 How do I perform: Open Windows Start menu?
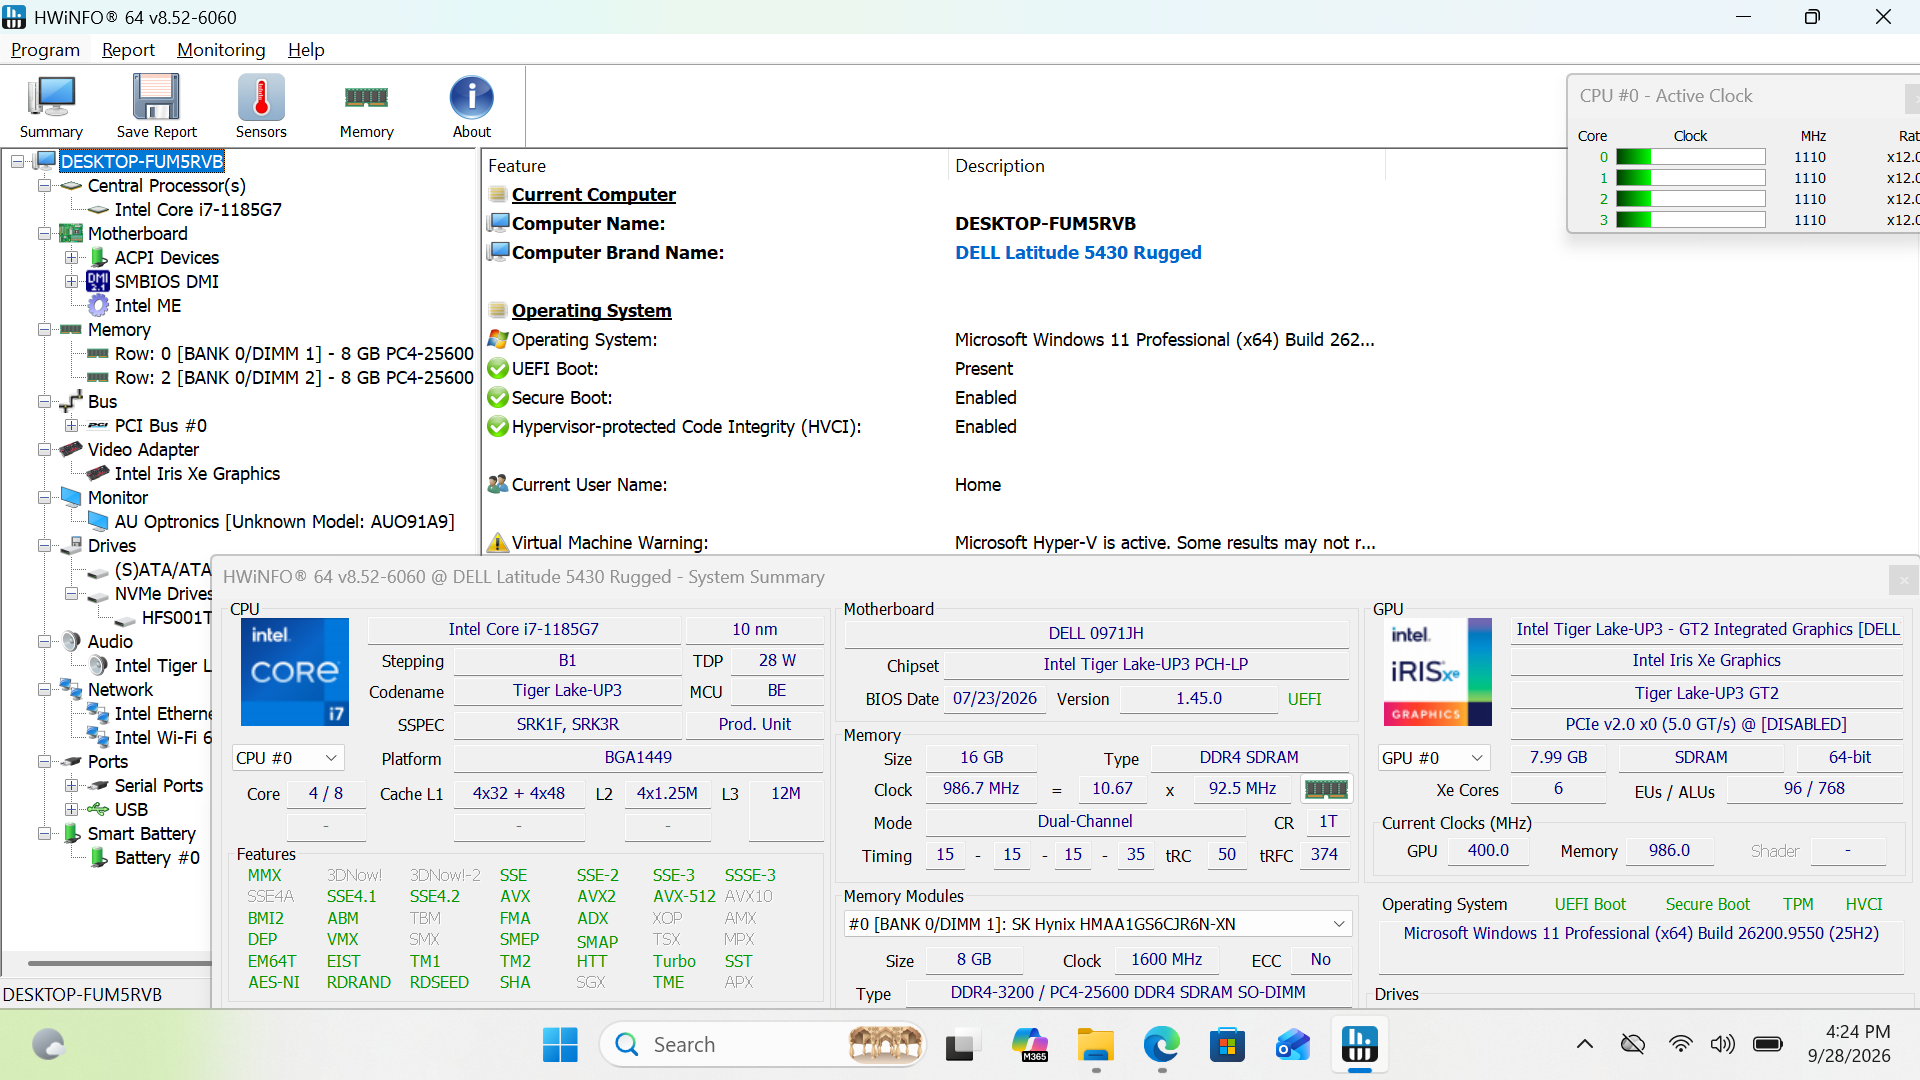(x=560, y=1044)
